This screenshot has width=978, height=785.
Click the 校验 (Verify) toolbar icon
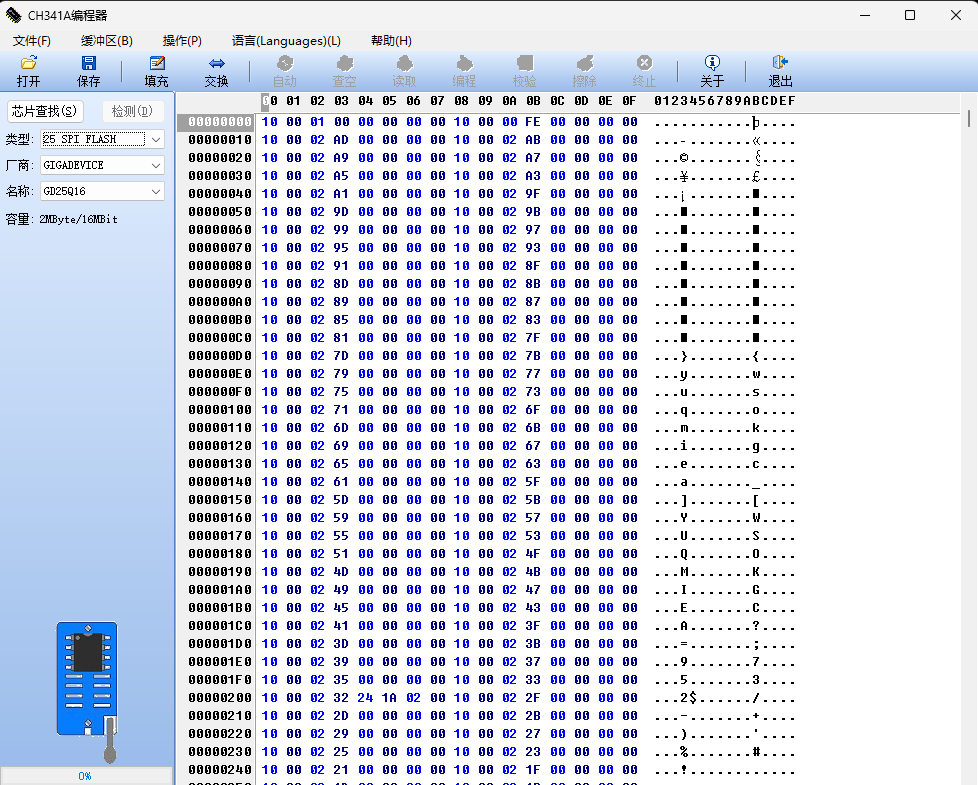525,70
